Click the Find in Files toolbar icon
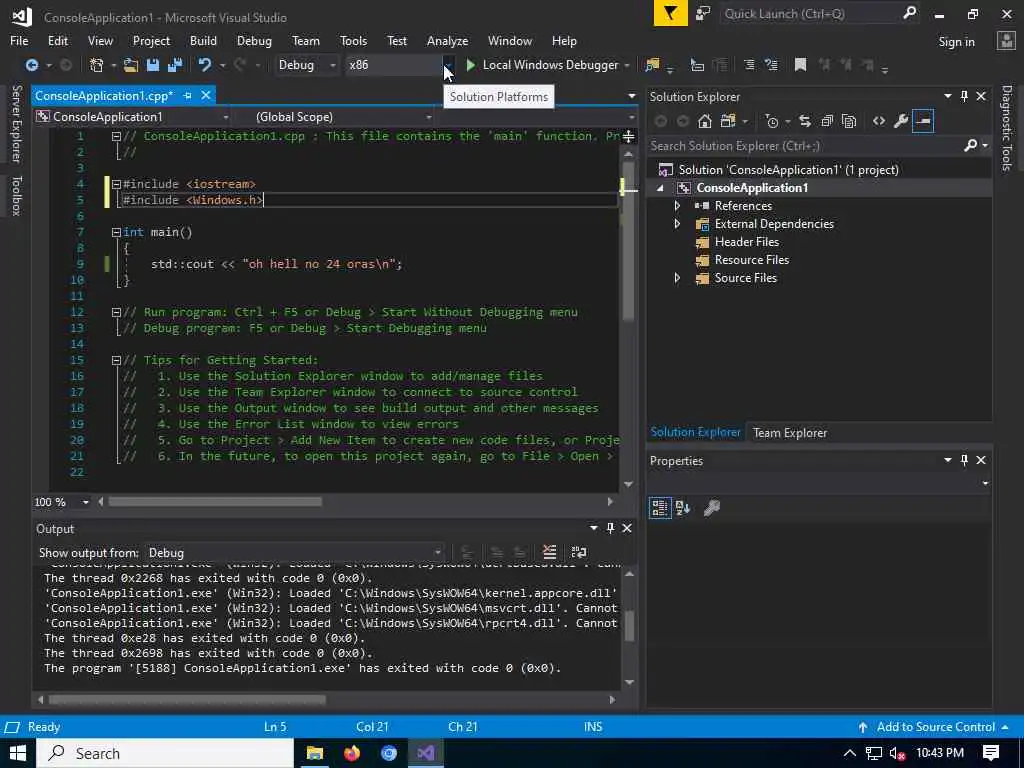The height and width of the screenshot is (768, 1024). tap(652, 65)
